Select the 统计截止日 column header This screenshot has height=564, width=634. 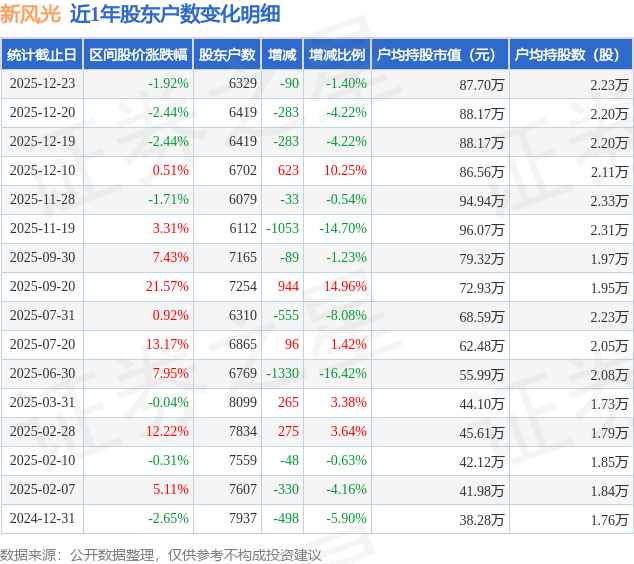[42, 55]
